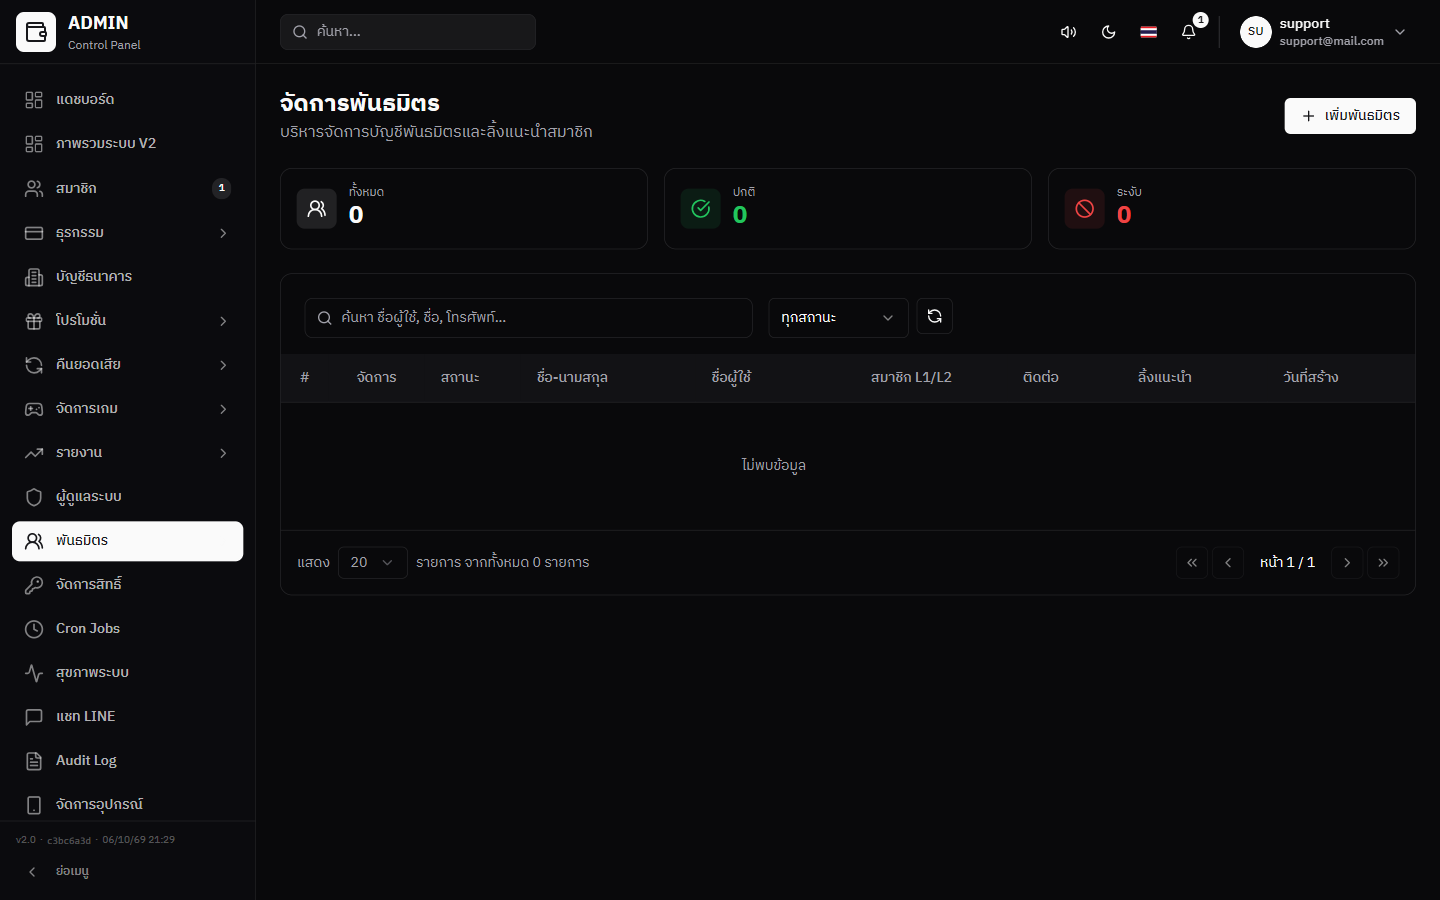Click the วันที่สร้าง column header
Viewport: 1440px width, 900px height.
click(x=1310, y=378)
